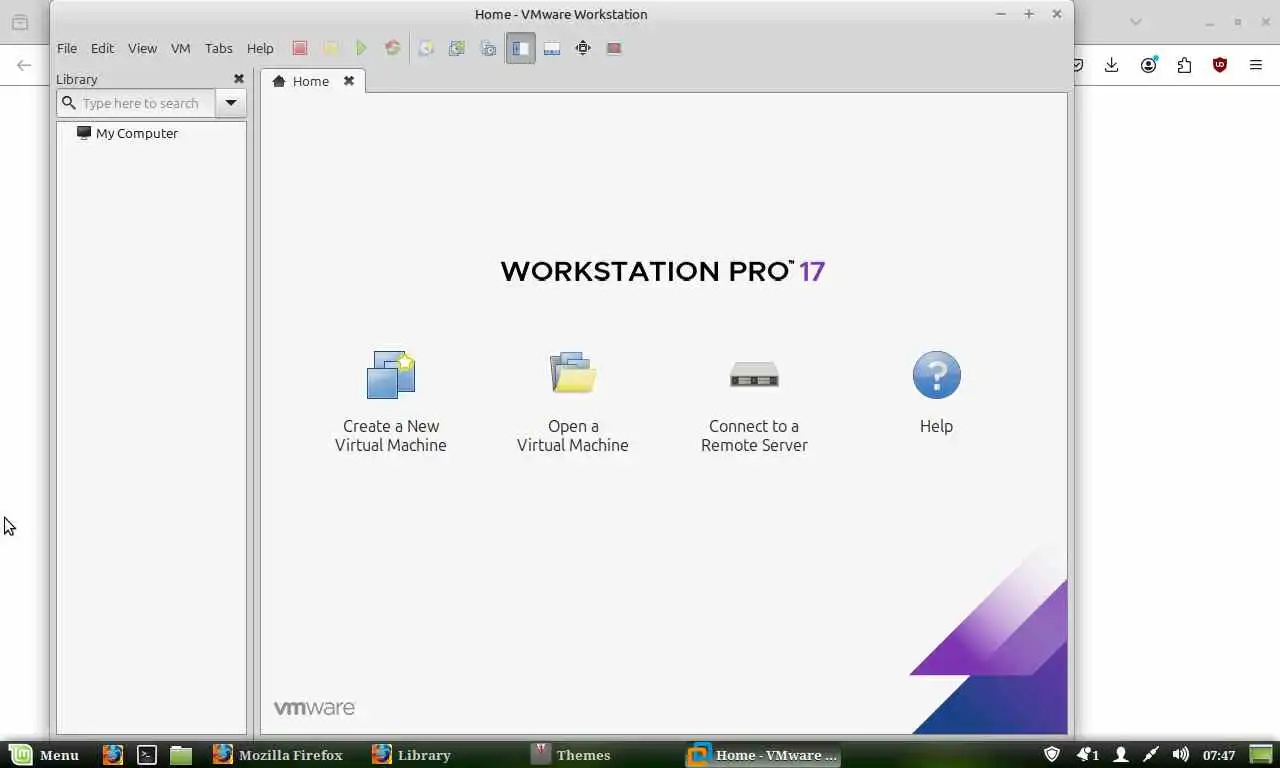
Task: Open the Edit menu
Action: tap(102, 48)
